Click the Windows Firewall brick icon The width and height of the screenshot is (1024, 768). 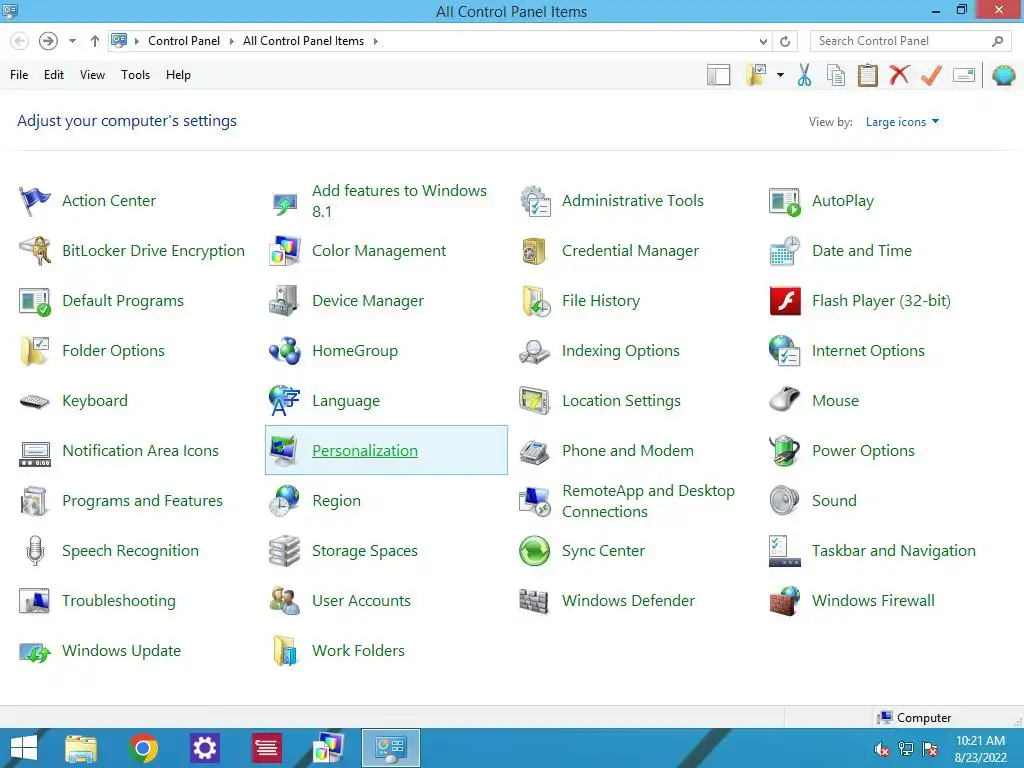[x=785, y=601]
